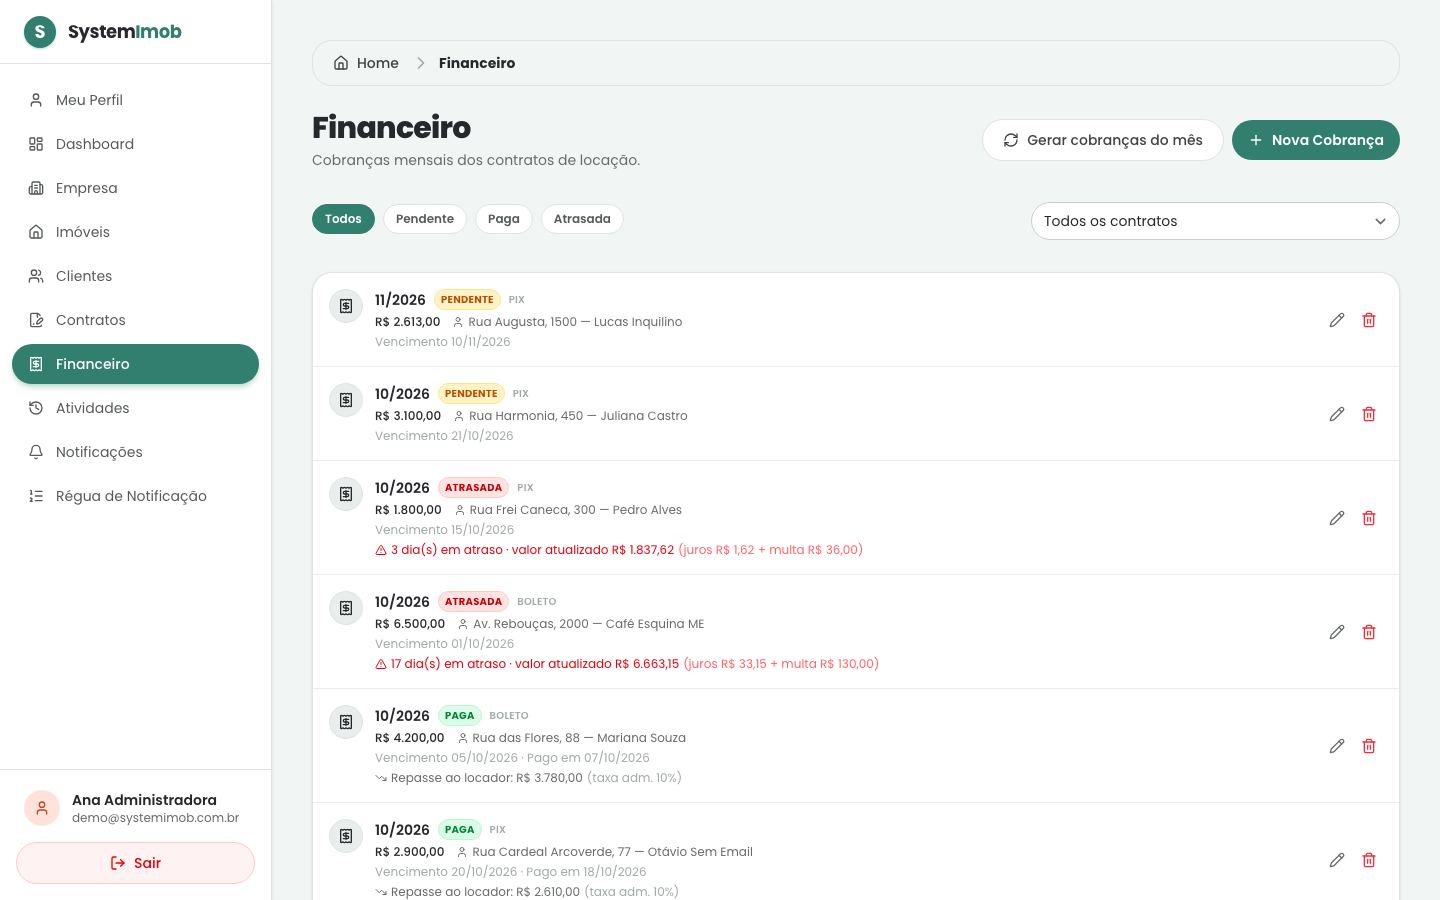This screenshot has height=900, width=1440.
Task: Click Nova Cobrança button
Action: [1316, 140]
